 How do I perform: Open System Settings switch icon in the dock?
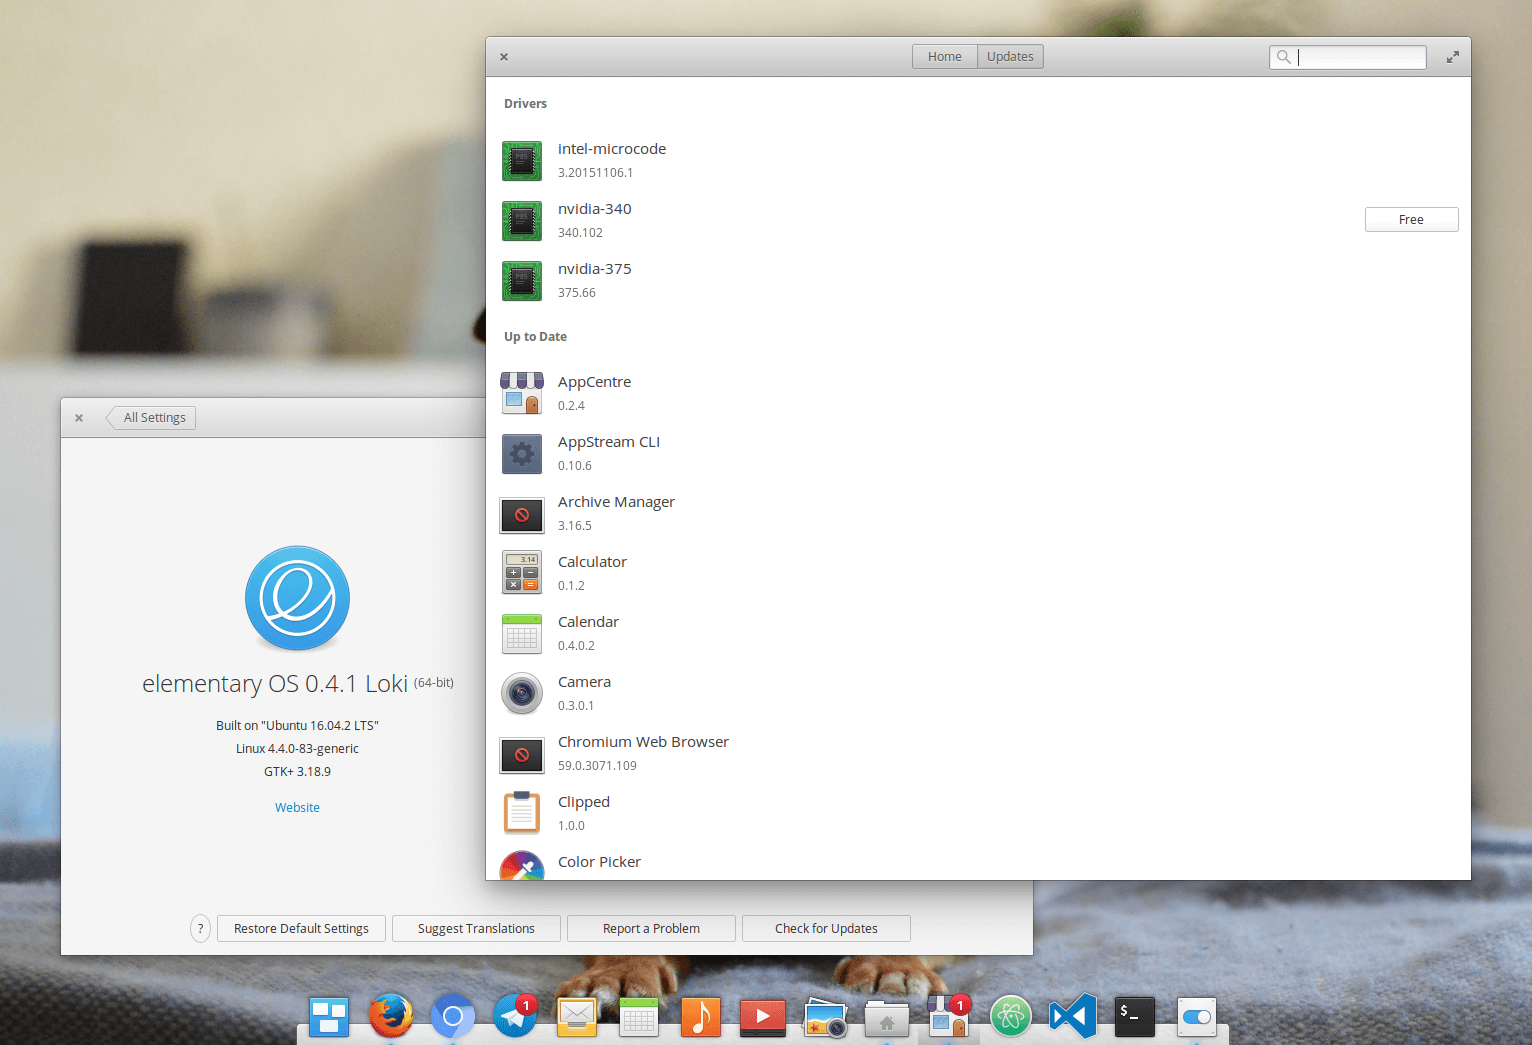(x=1197, y=1017)
